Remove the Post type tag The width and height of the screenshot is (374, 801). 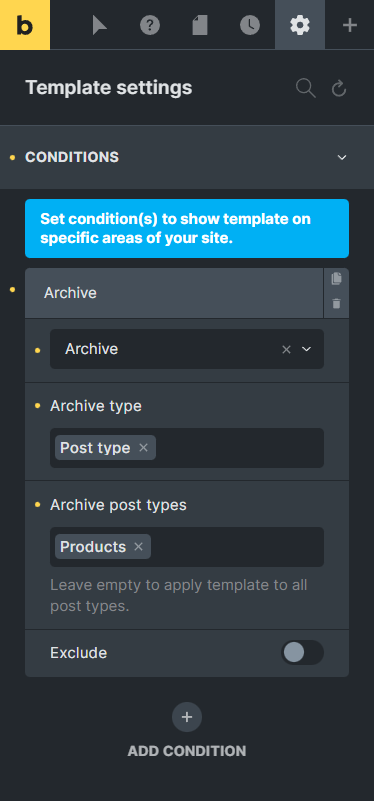point(144,447)
